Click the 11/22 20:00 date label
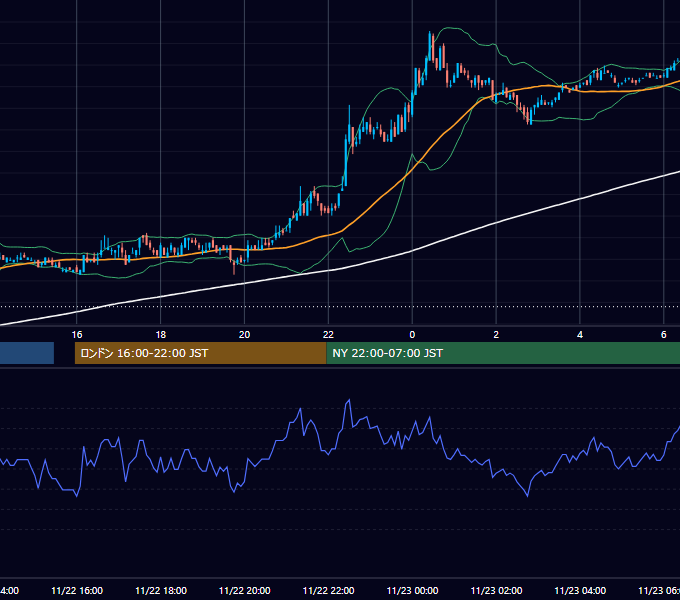 coord(245,590)
